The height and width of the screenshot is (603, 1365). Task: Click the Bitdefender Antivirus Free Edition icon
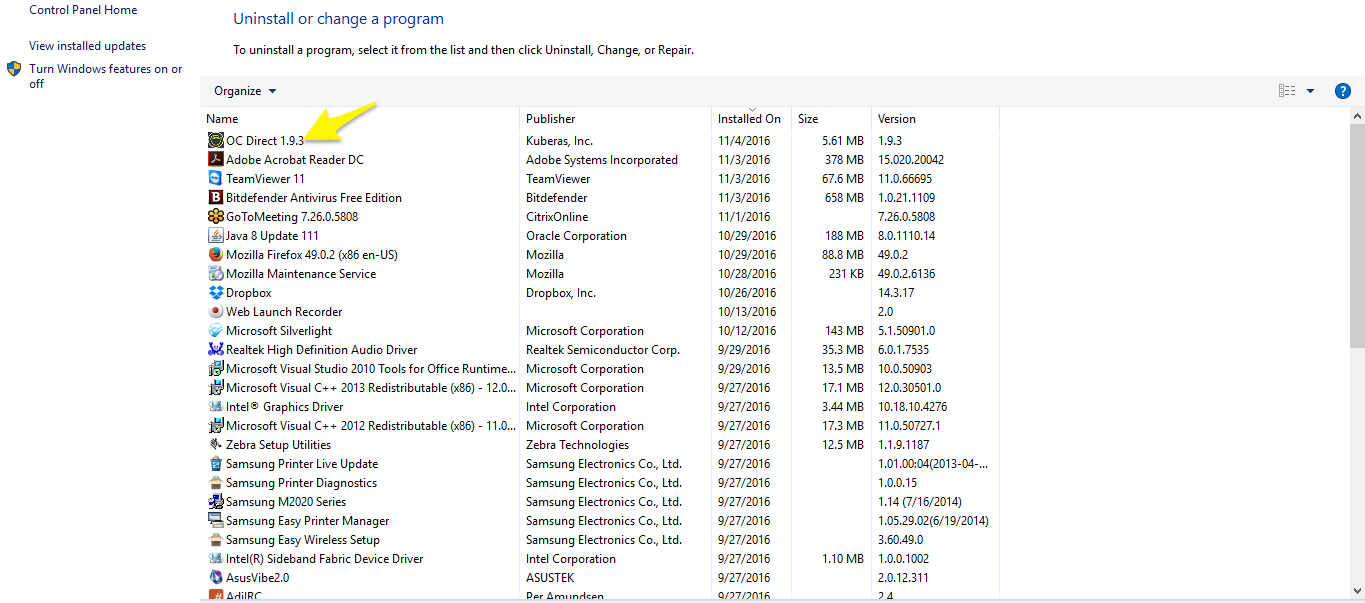click(216, 198)
